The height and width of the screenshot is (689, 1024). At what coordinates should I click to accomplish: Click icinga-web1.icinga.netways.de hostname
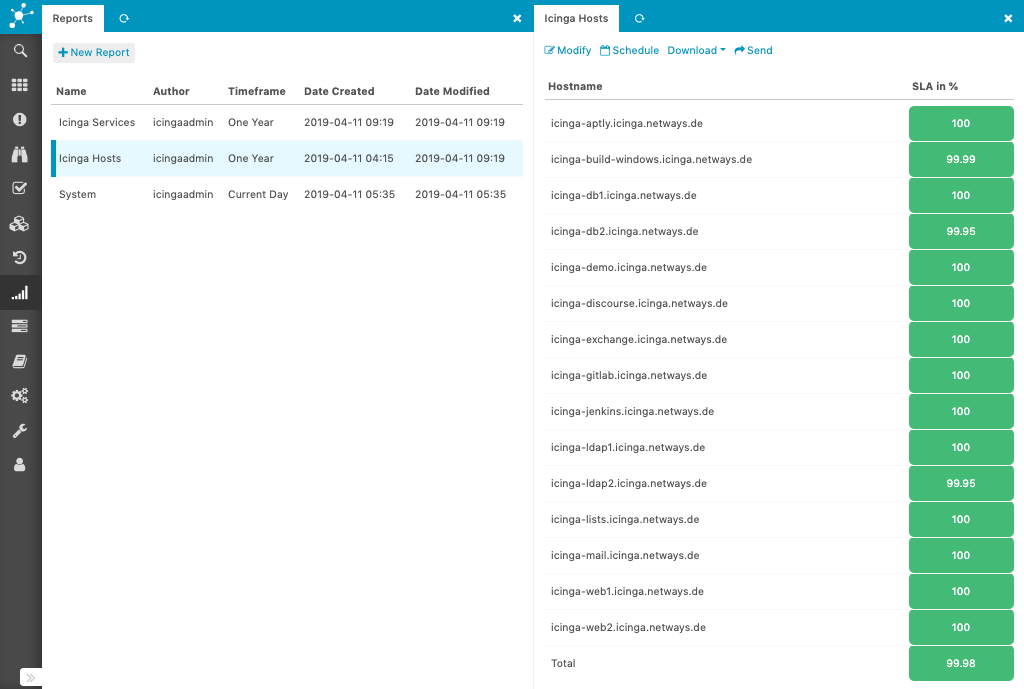pos(627,591)
